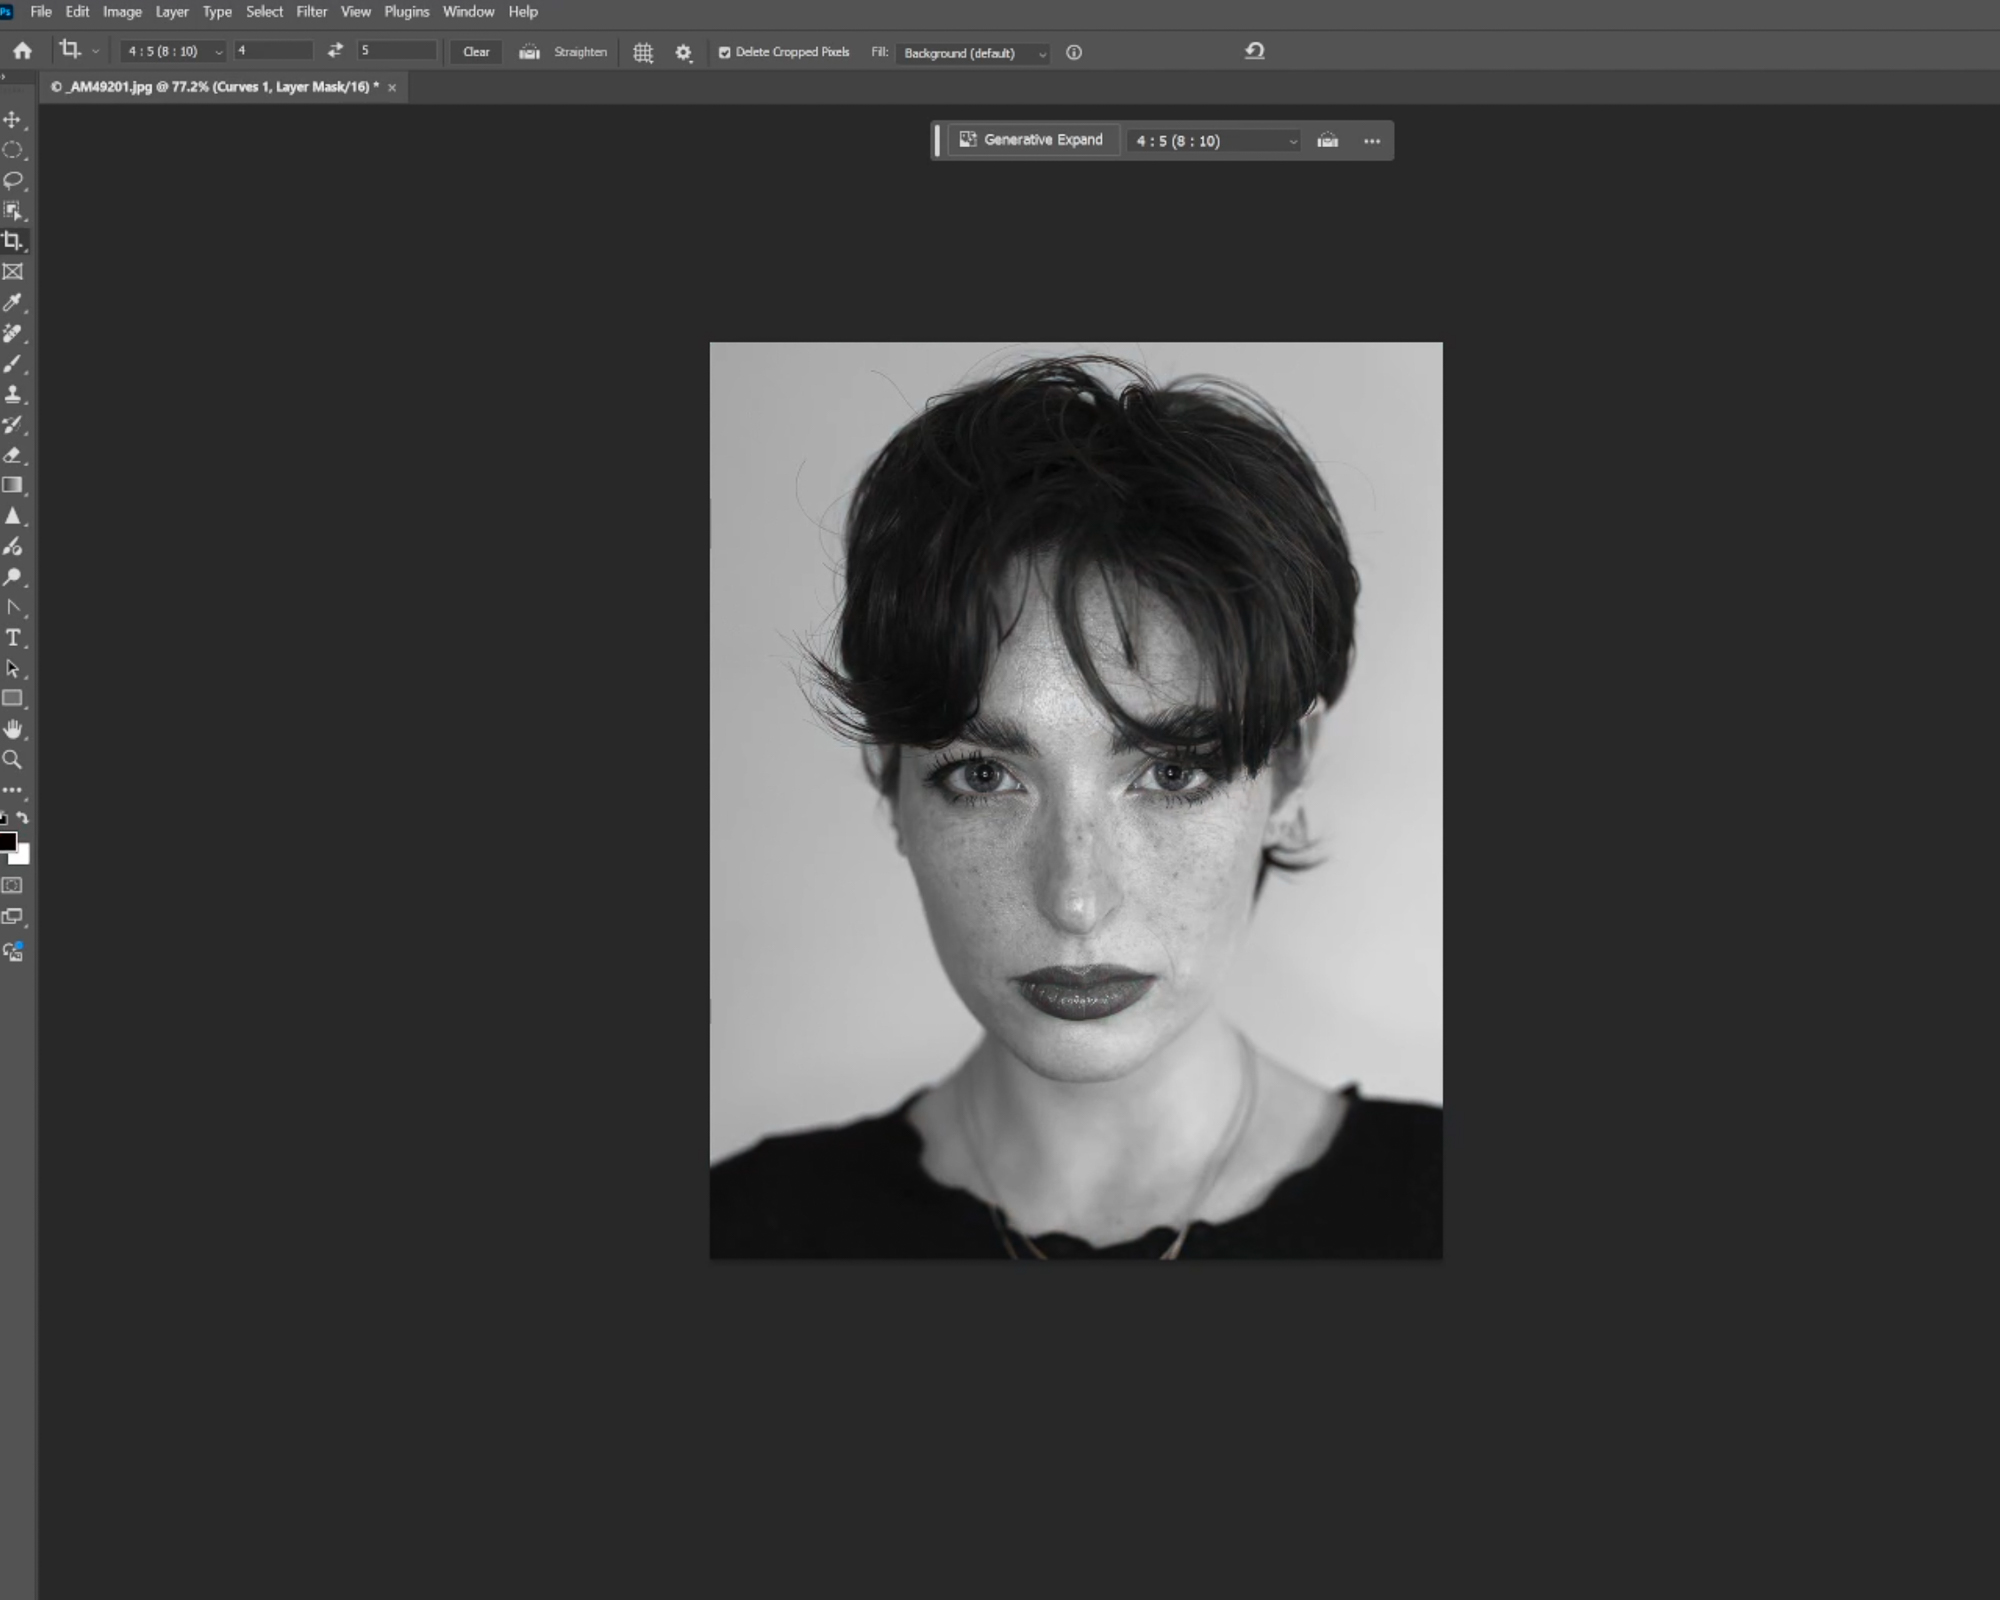Select the Zoom tool
The height and width of the screenshot is (1600, 2000).
point(13,760)
